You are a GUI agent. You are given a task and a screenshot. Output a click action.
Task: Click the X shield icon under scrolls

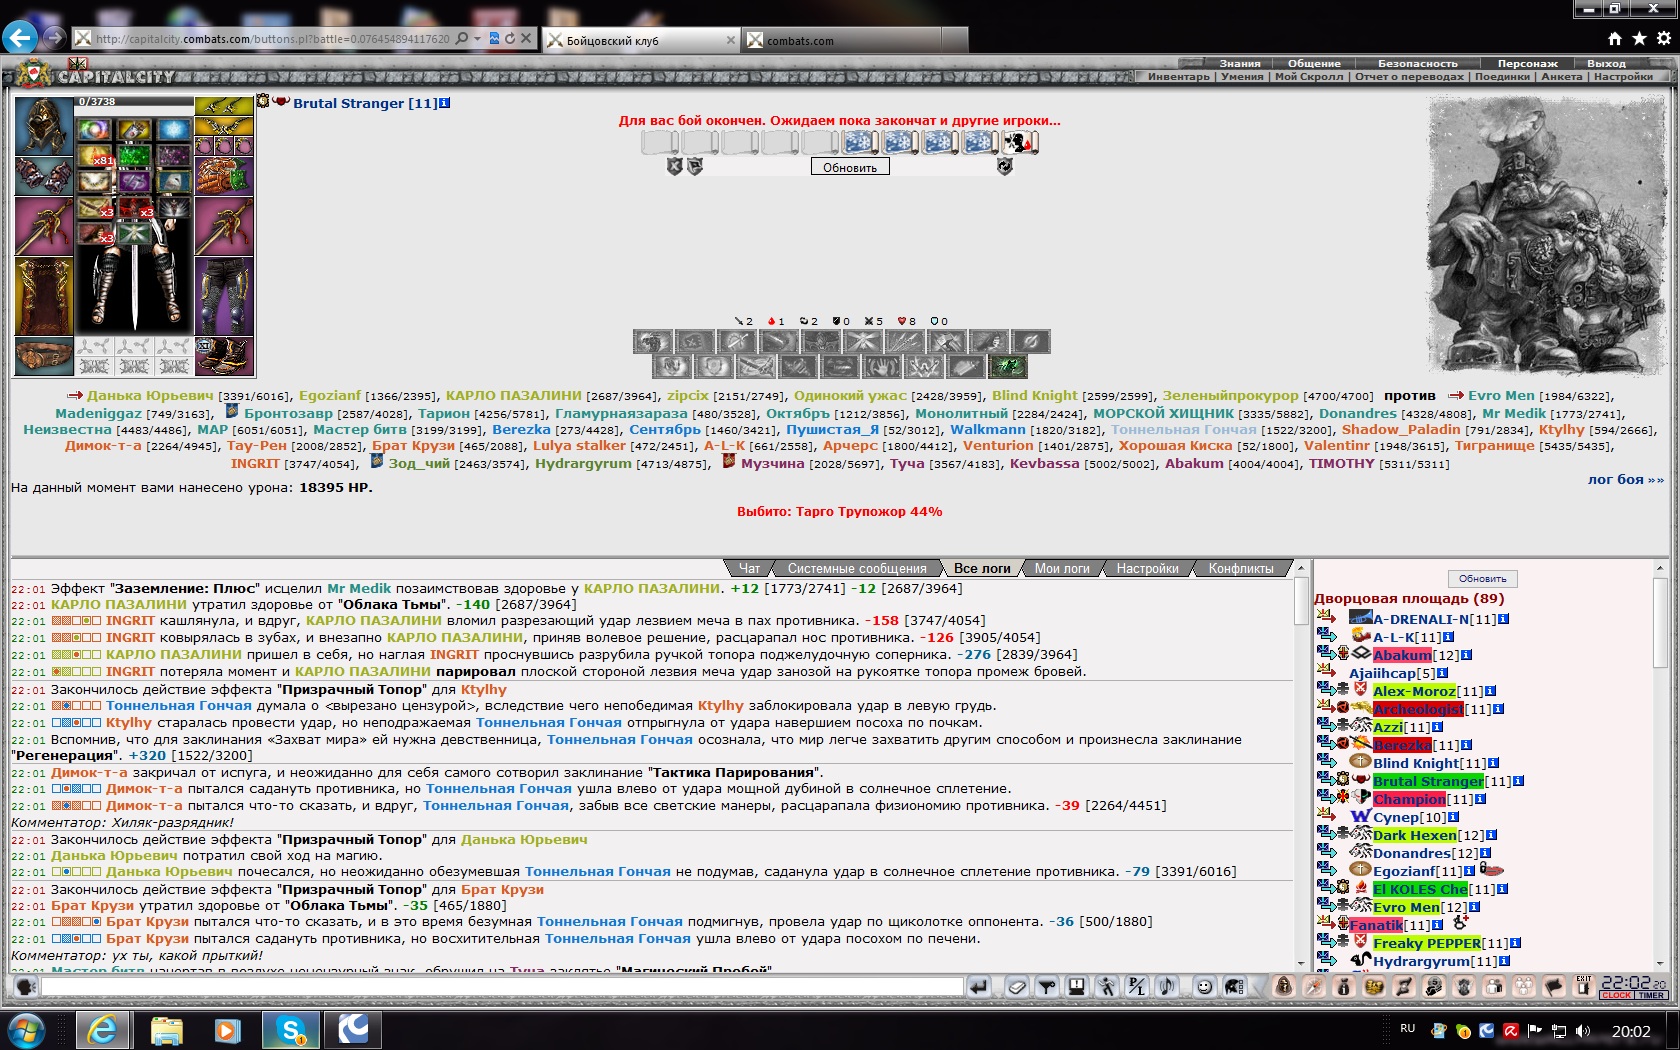coord(675,167)
